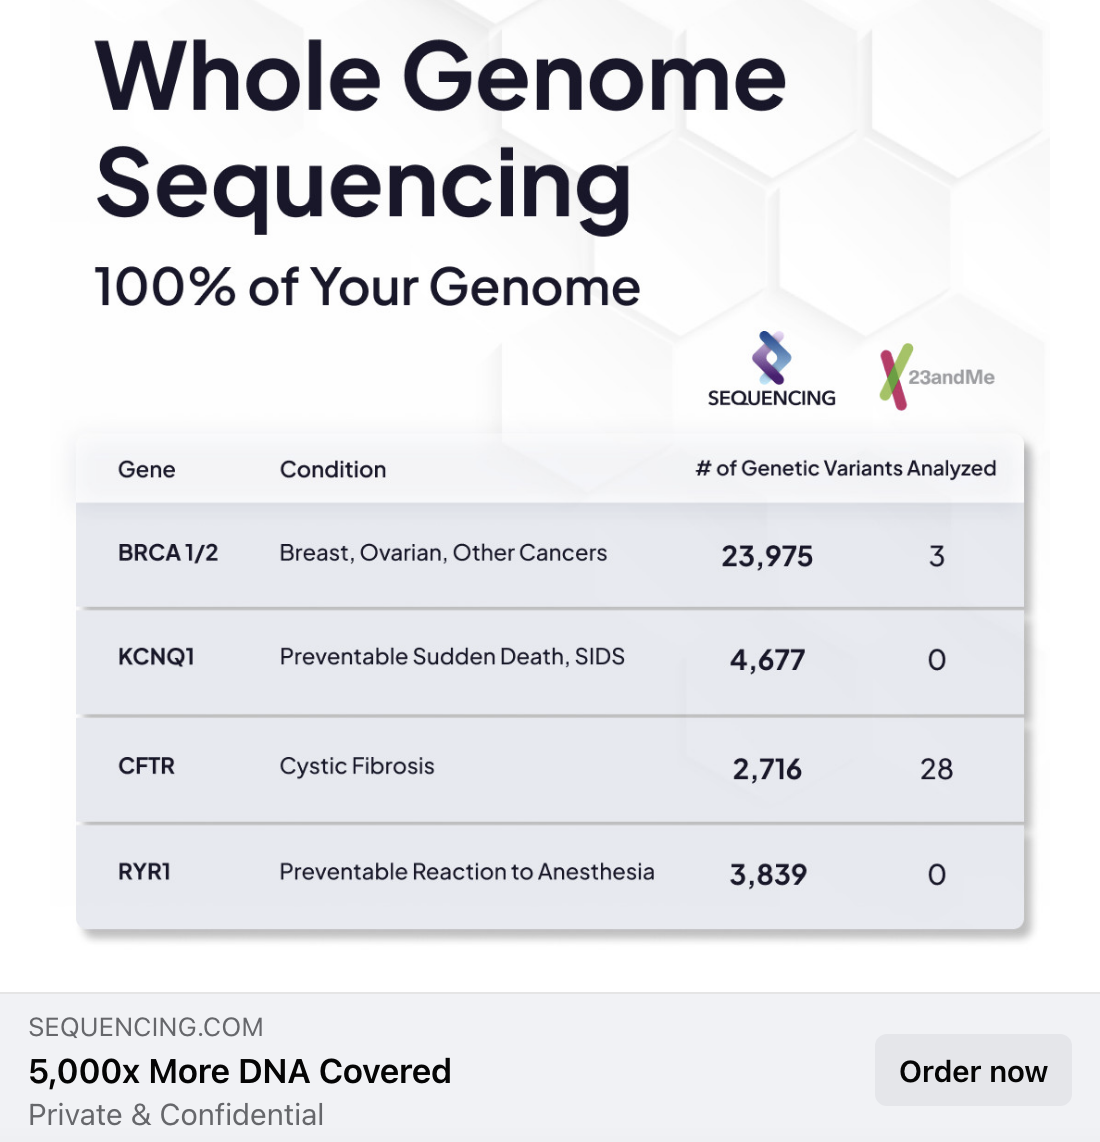Image resolution: width=1100 pixels, height=1142 pixels.
Task: Select the RYR1 gene label
Action: point(145,872)
